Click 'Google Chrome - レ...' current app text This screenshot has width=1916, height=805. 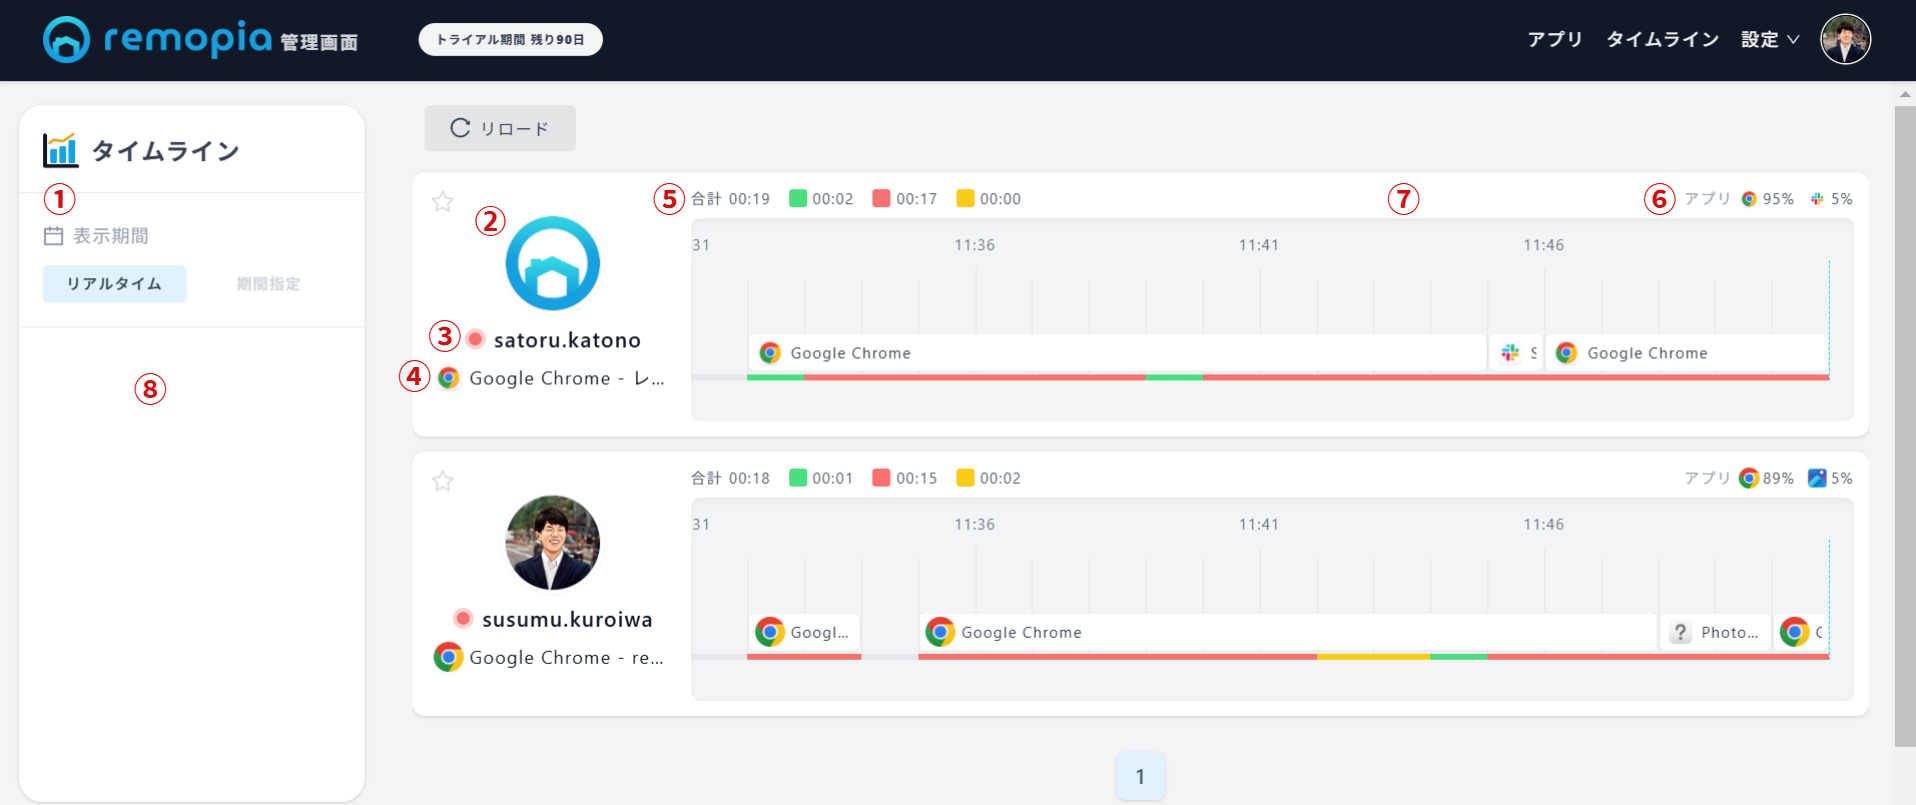pos(567,378)
